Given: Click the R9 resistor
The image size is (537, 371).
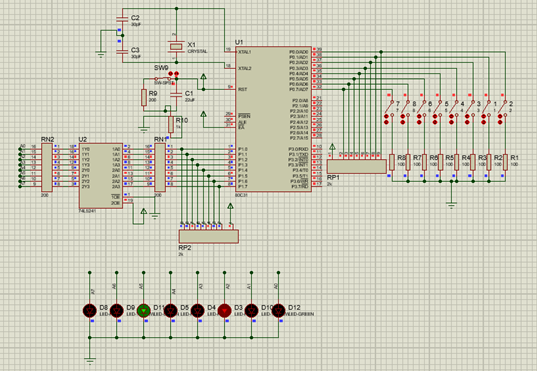Looking at the screenshot, I should click(144, 98).
